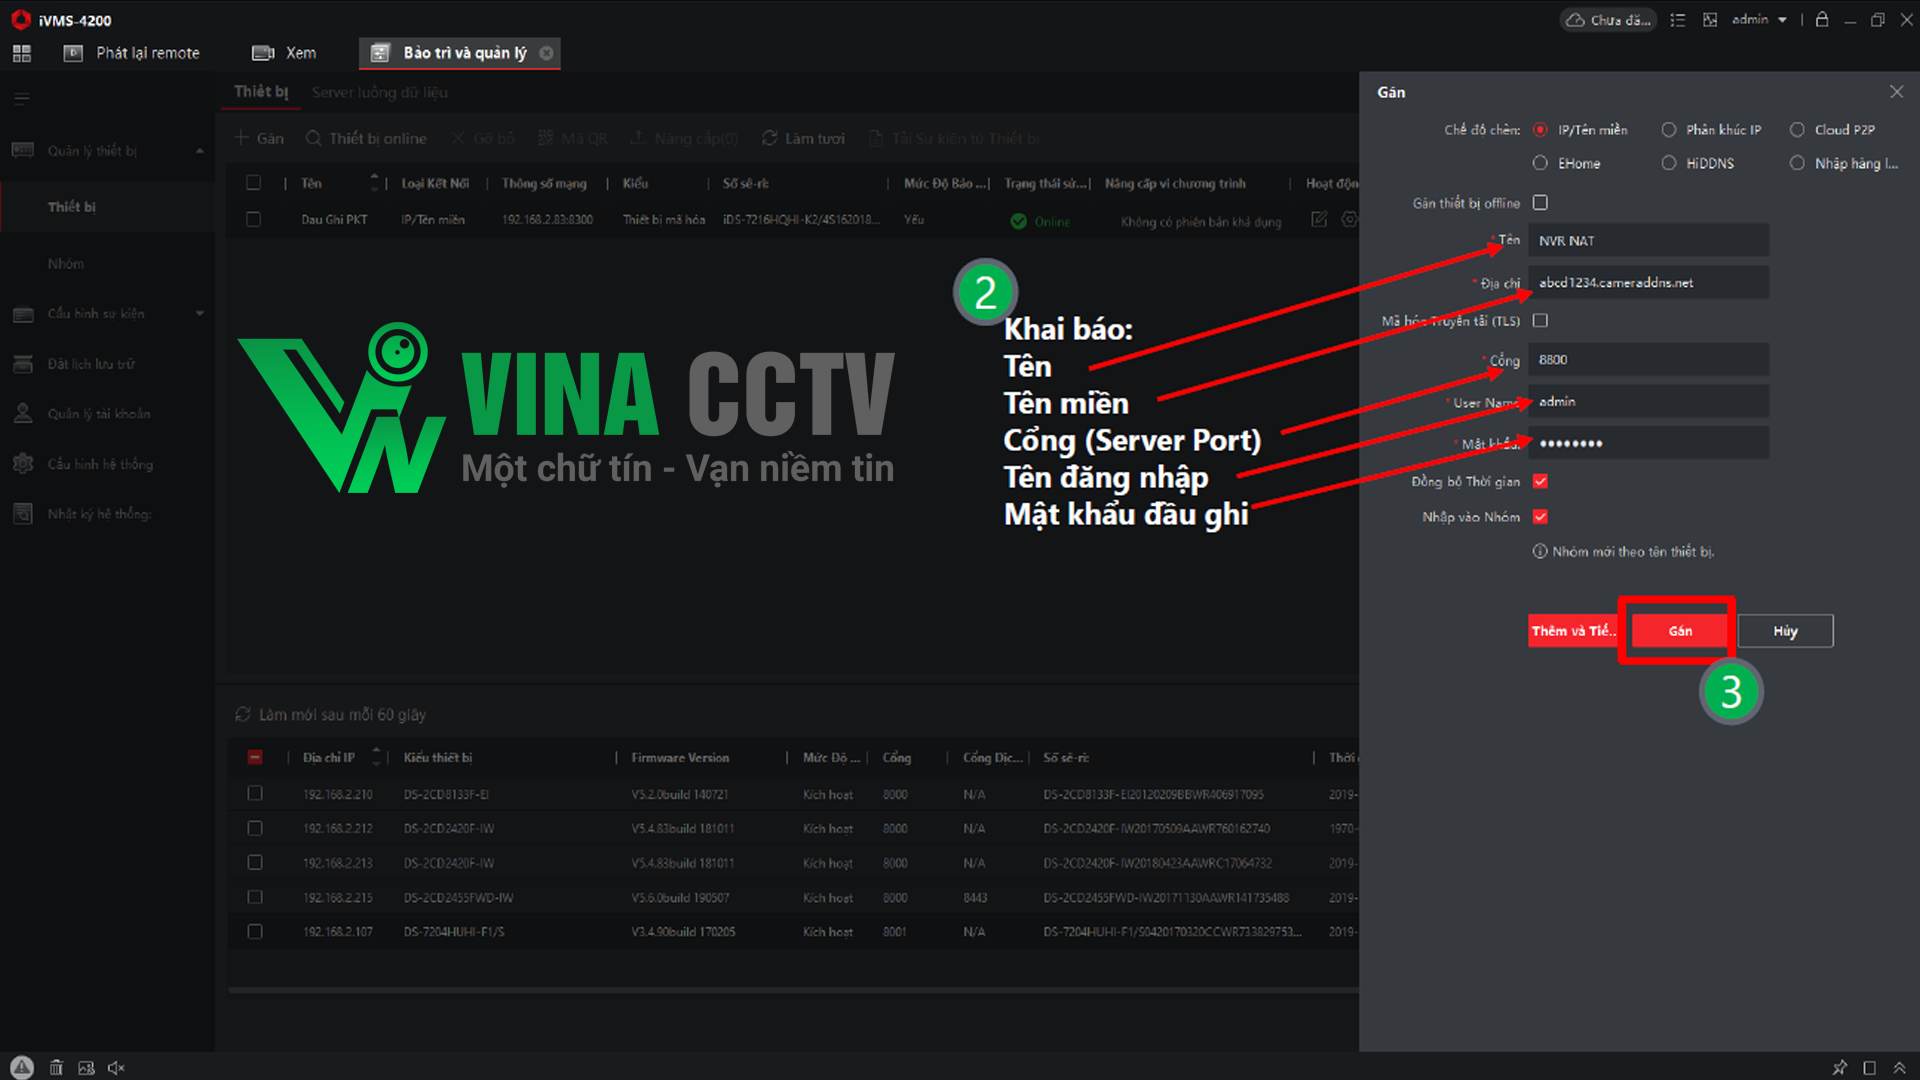Screen dimensions: 1920x1080
Task: Open the image capture icon in title bar
Action: click(1710, 20)
